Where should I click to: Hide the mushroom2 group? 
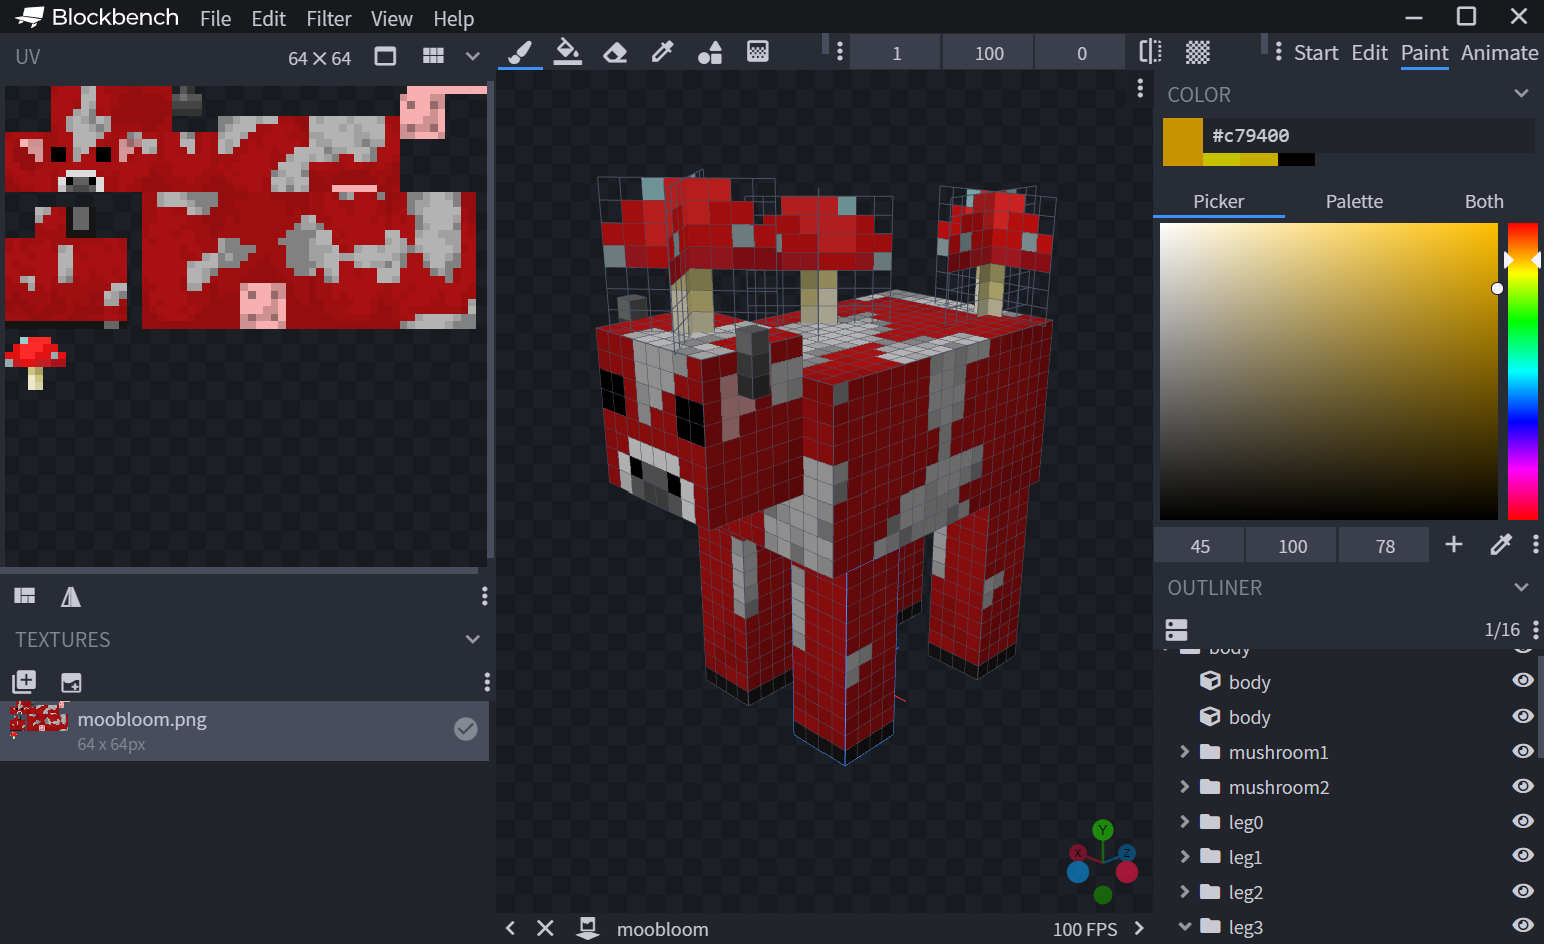tap(1523, 786)
